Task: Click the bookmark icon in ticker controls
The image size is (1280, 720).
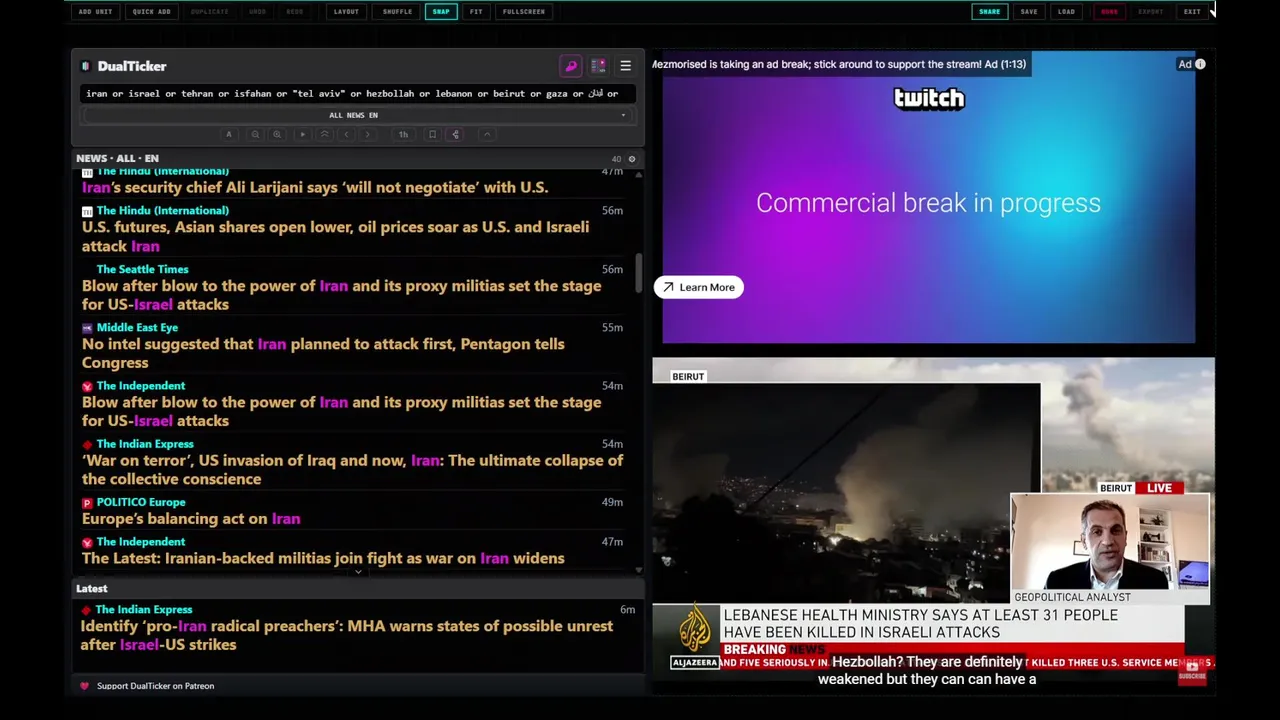Action: coord(432,134)
